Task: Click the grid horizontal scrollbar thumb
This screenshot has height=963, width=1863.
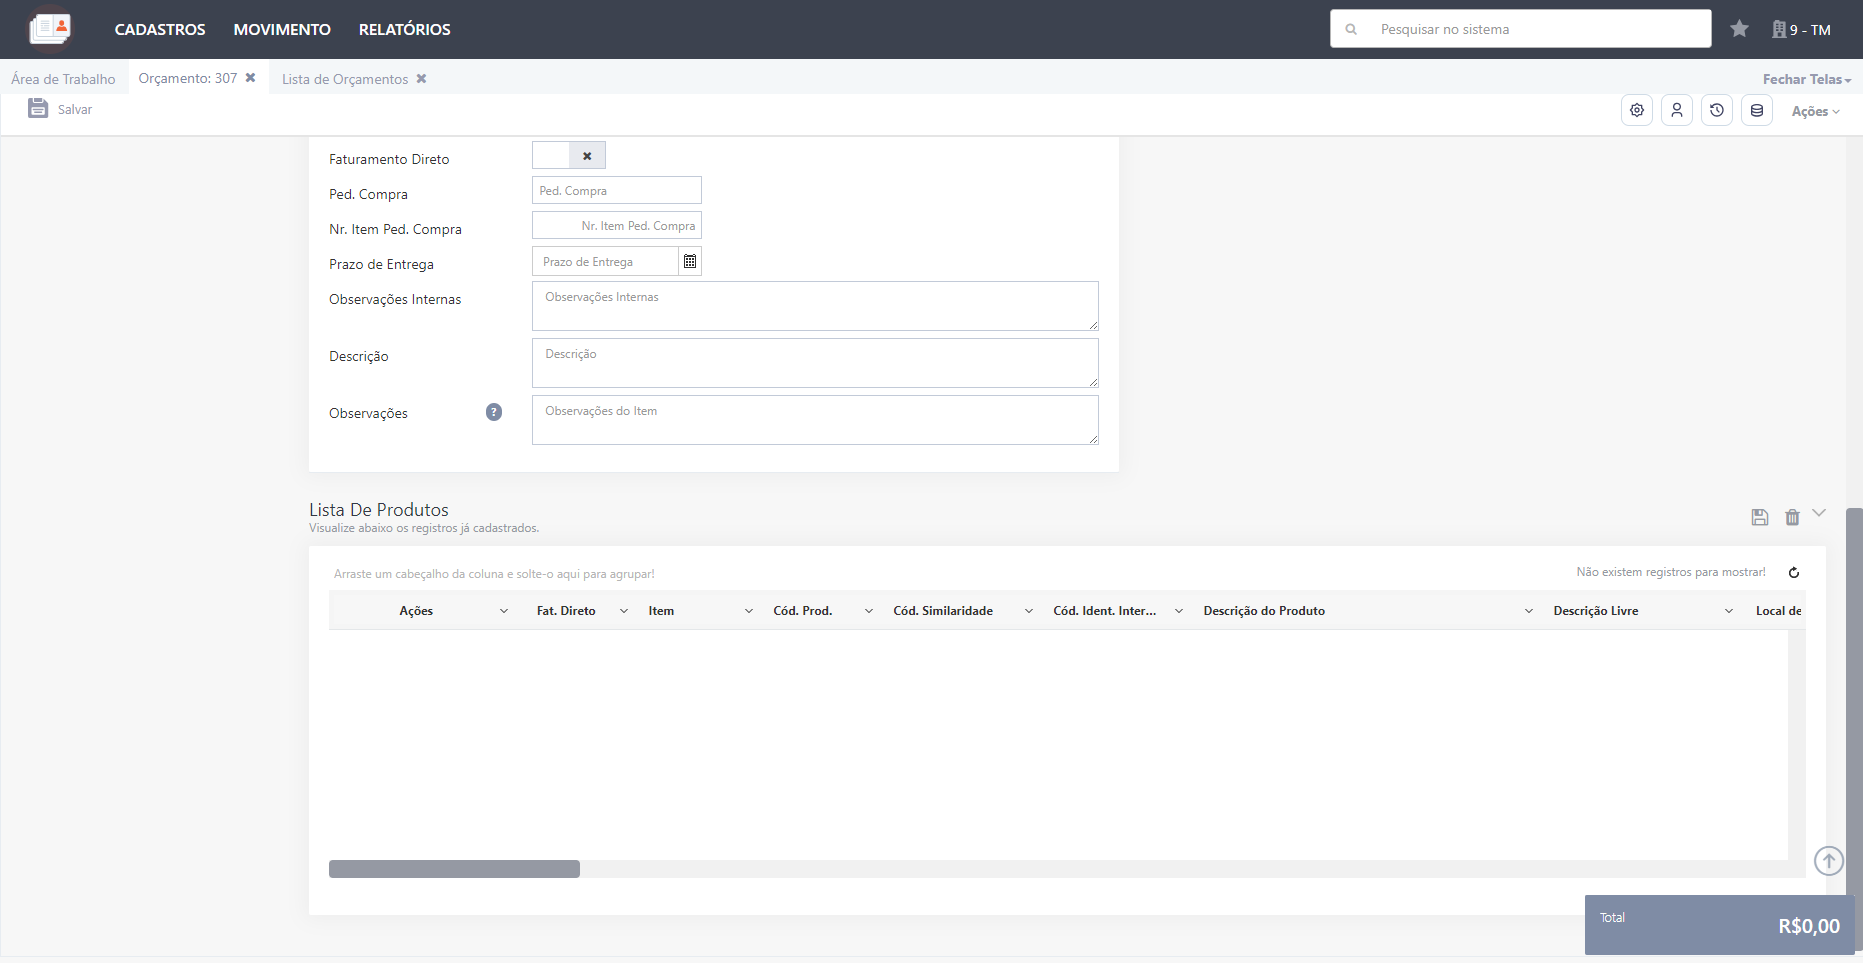Action: coord(454,869)
